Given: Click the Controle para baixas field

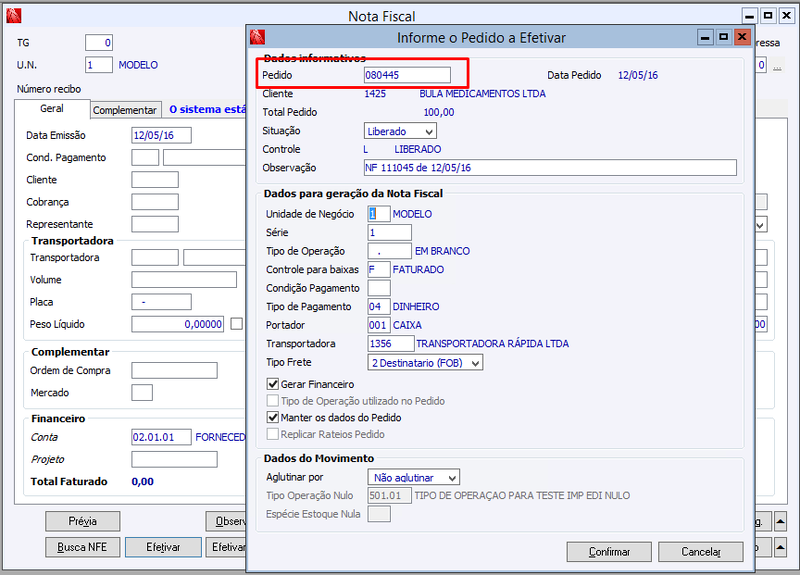Looking at the screenshot, I should 379,269.
